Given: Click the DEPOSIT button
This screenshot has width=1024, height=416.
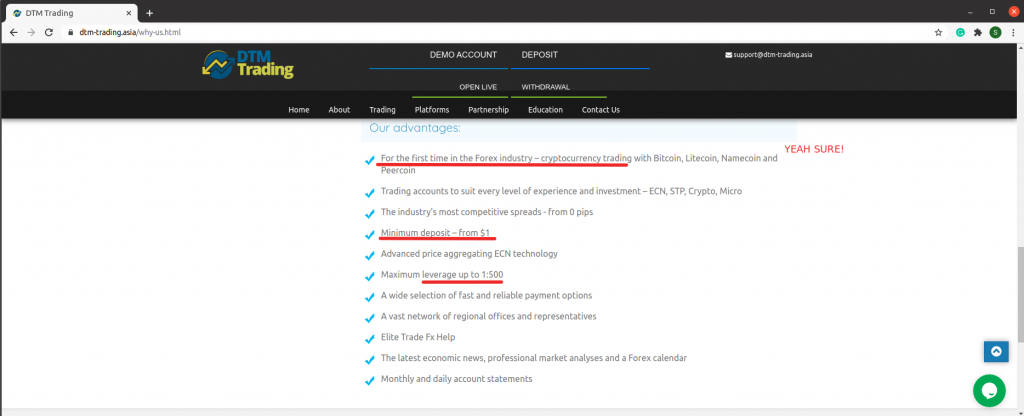Looking at the screenshot, I should pos(539,55).
